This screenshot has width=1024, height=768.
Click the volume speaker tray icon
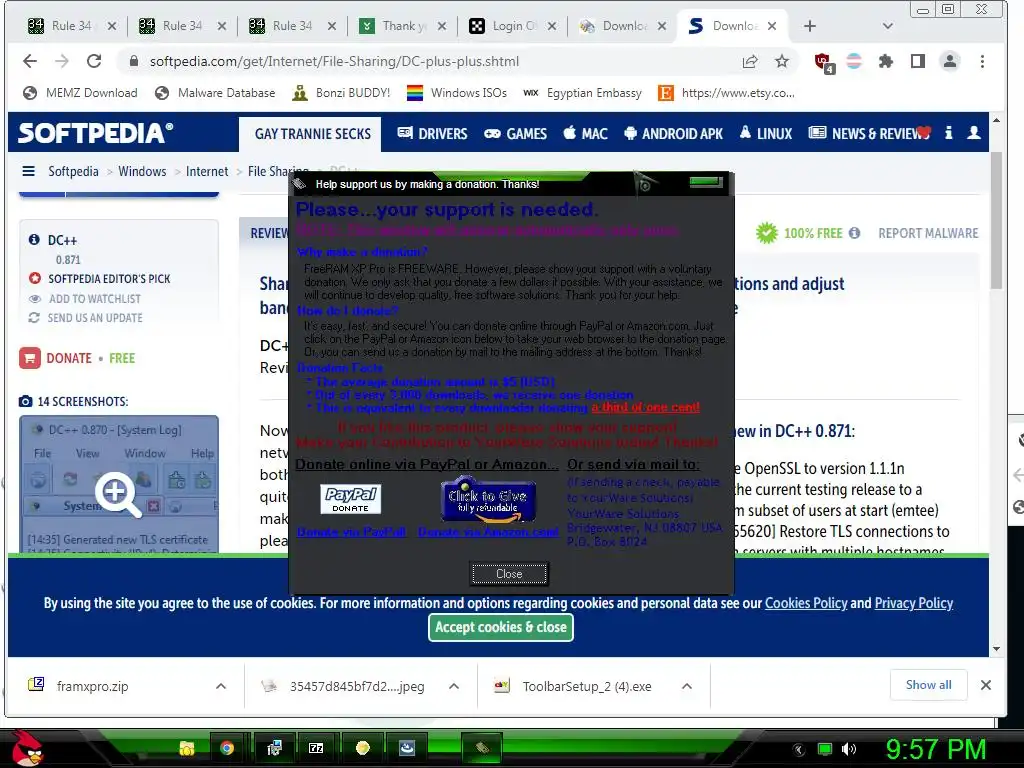coord(848,749)
